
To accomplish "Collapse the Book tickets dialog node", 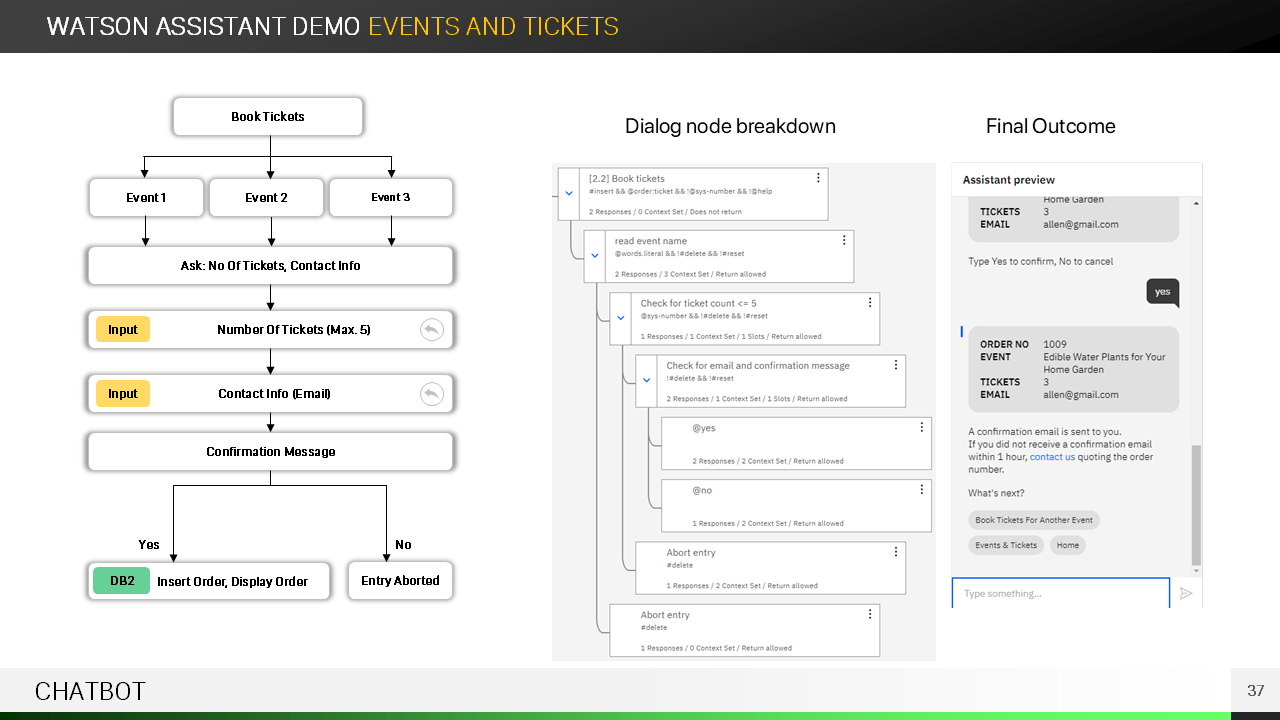I will click(x=569, y=193).
